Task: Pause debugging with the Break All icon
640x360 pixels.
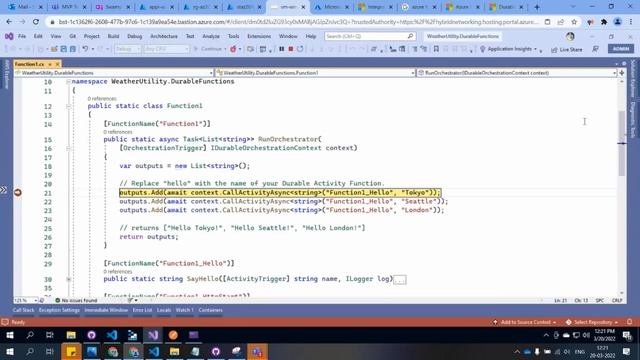Action: pyautogui.click(x=282, y=49)
